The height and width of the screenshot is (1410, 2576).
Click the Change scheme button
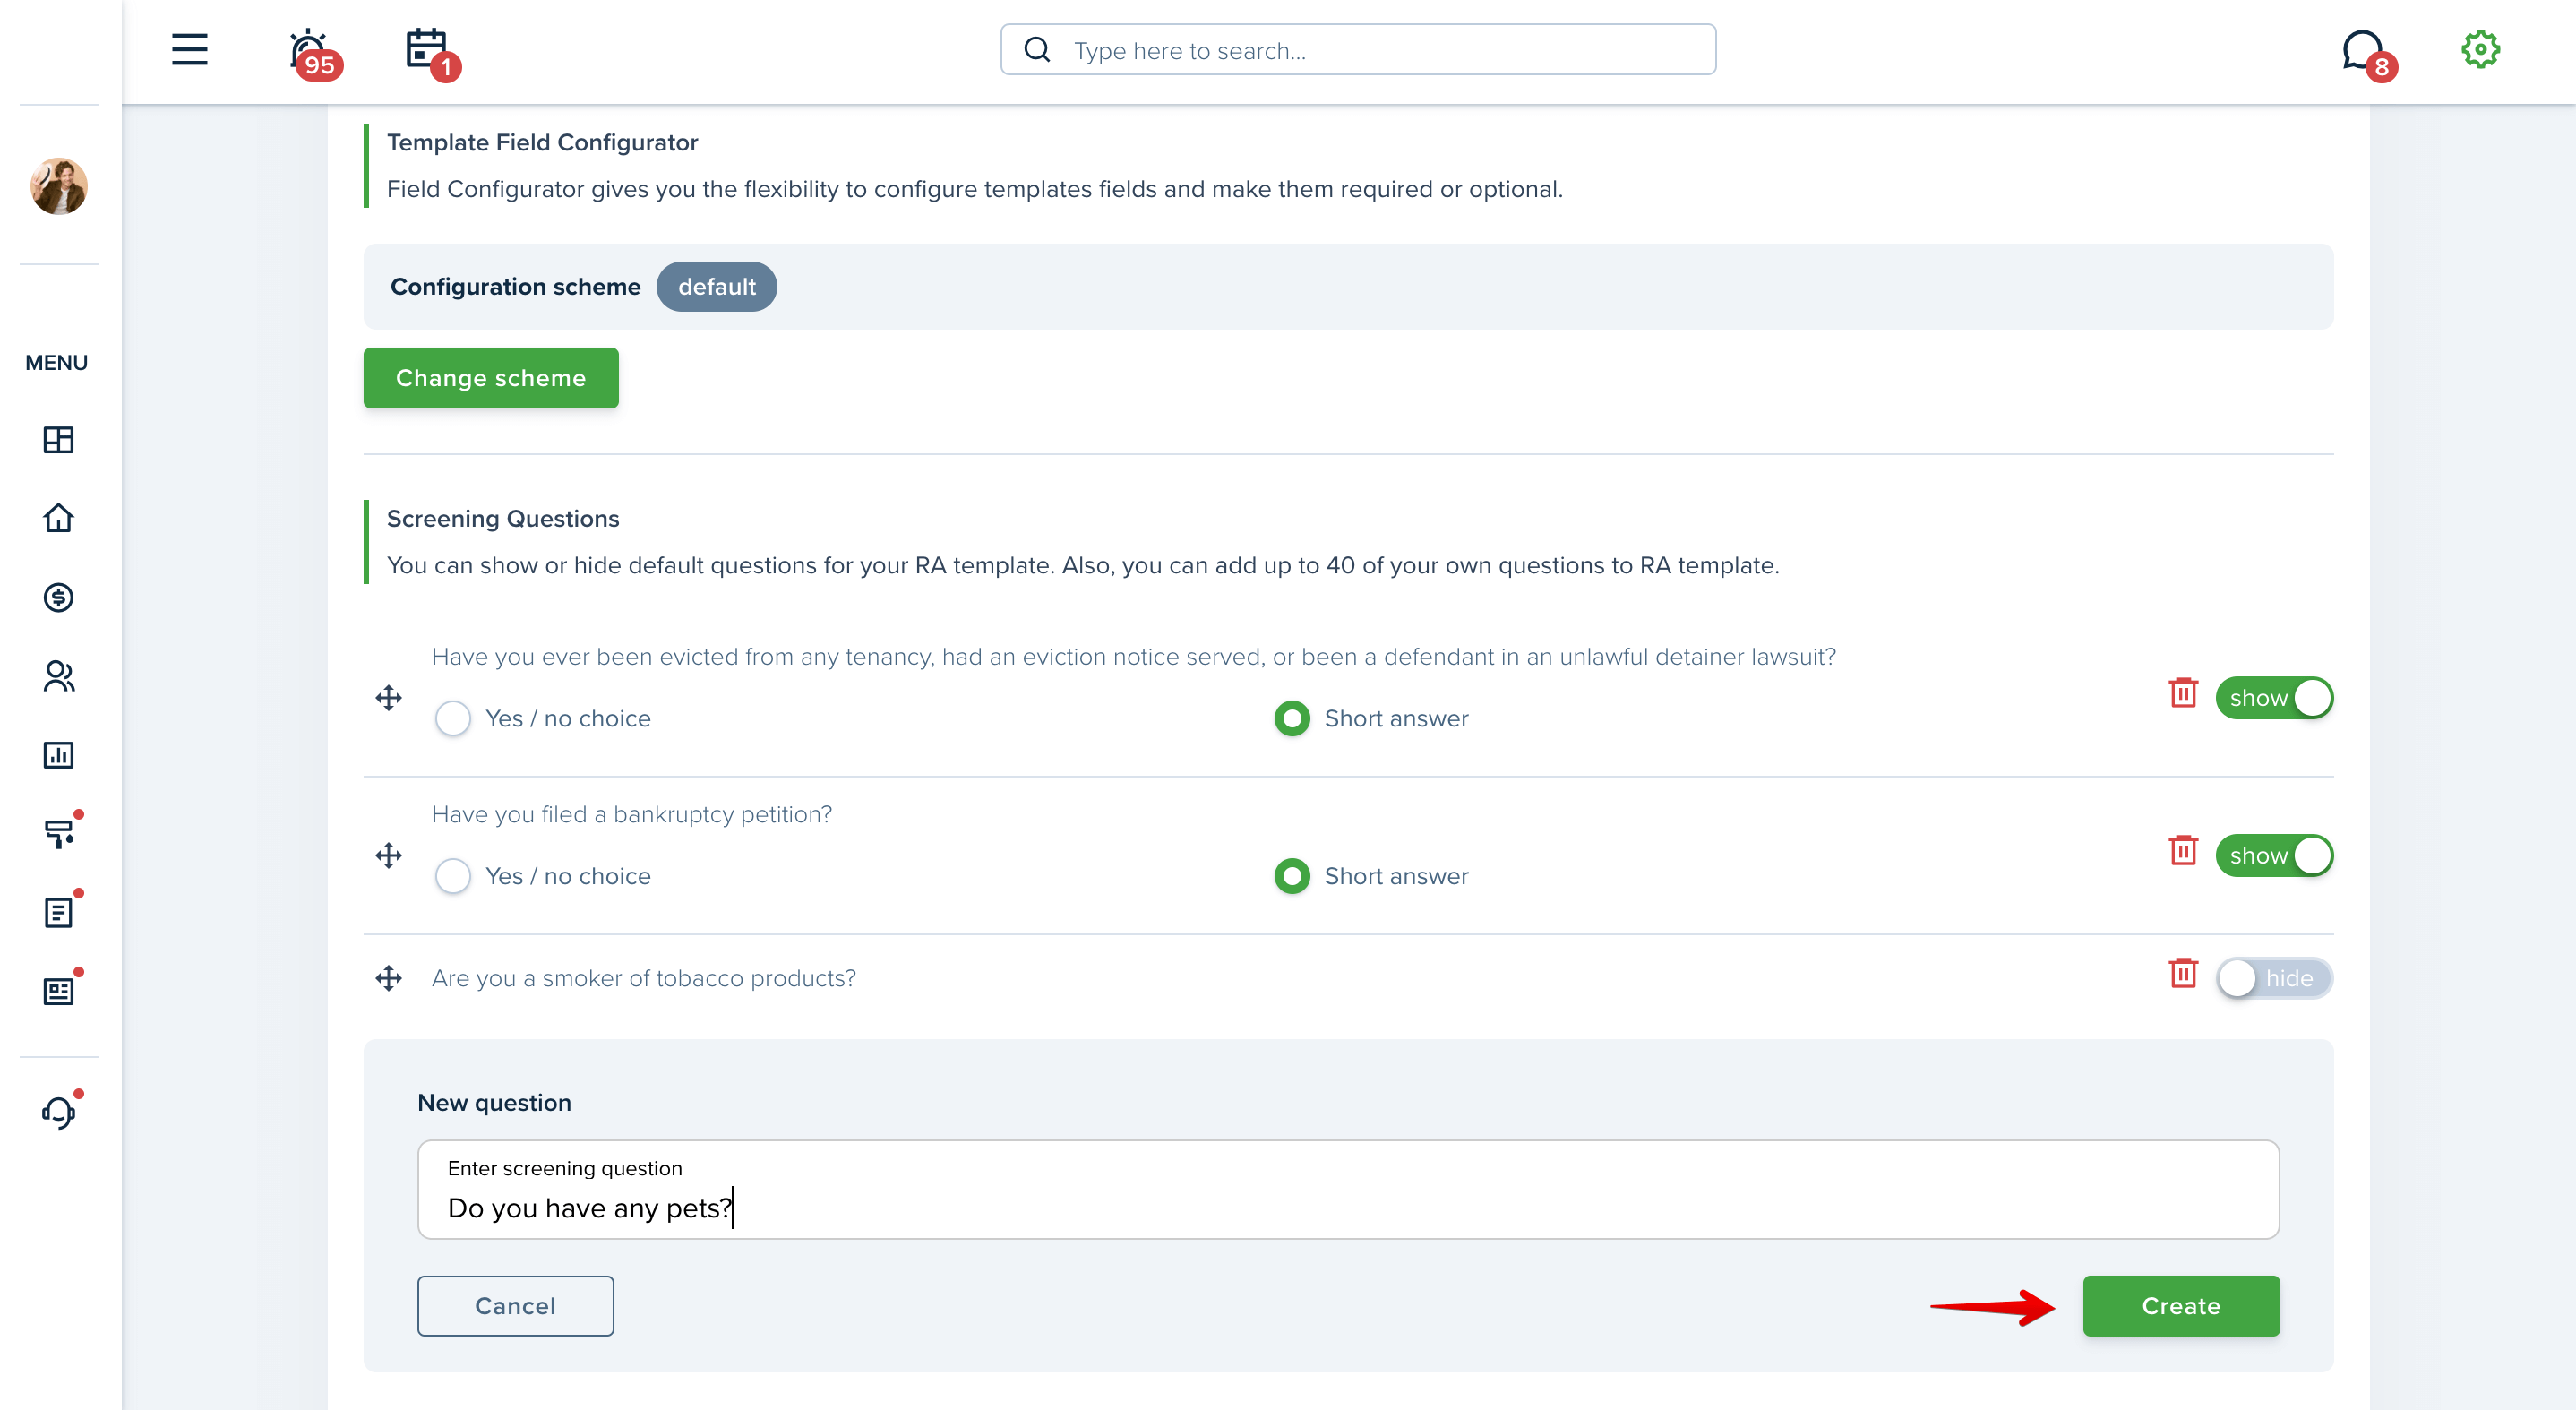(491, 378)
